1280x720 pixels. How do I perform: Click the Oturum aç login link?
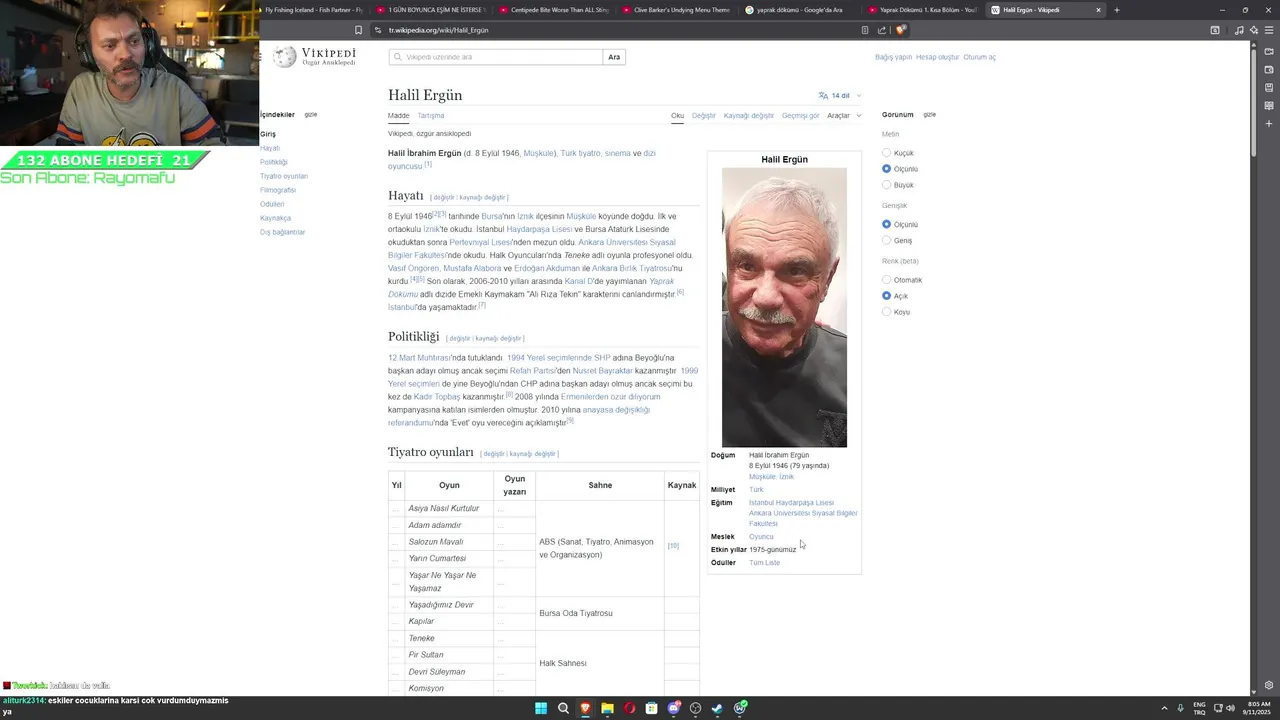979,57
